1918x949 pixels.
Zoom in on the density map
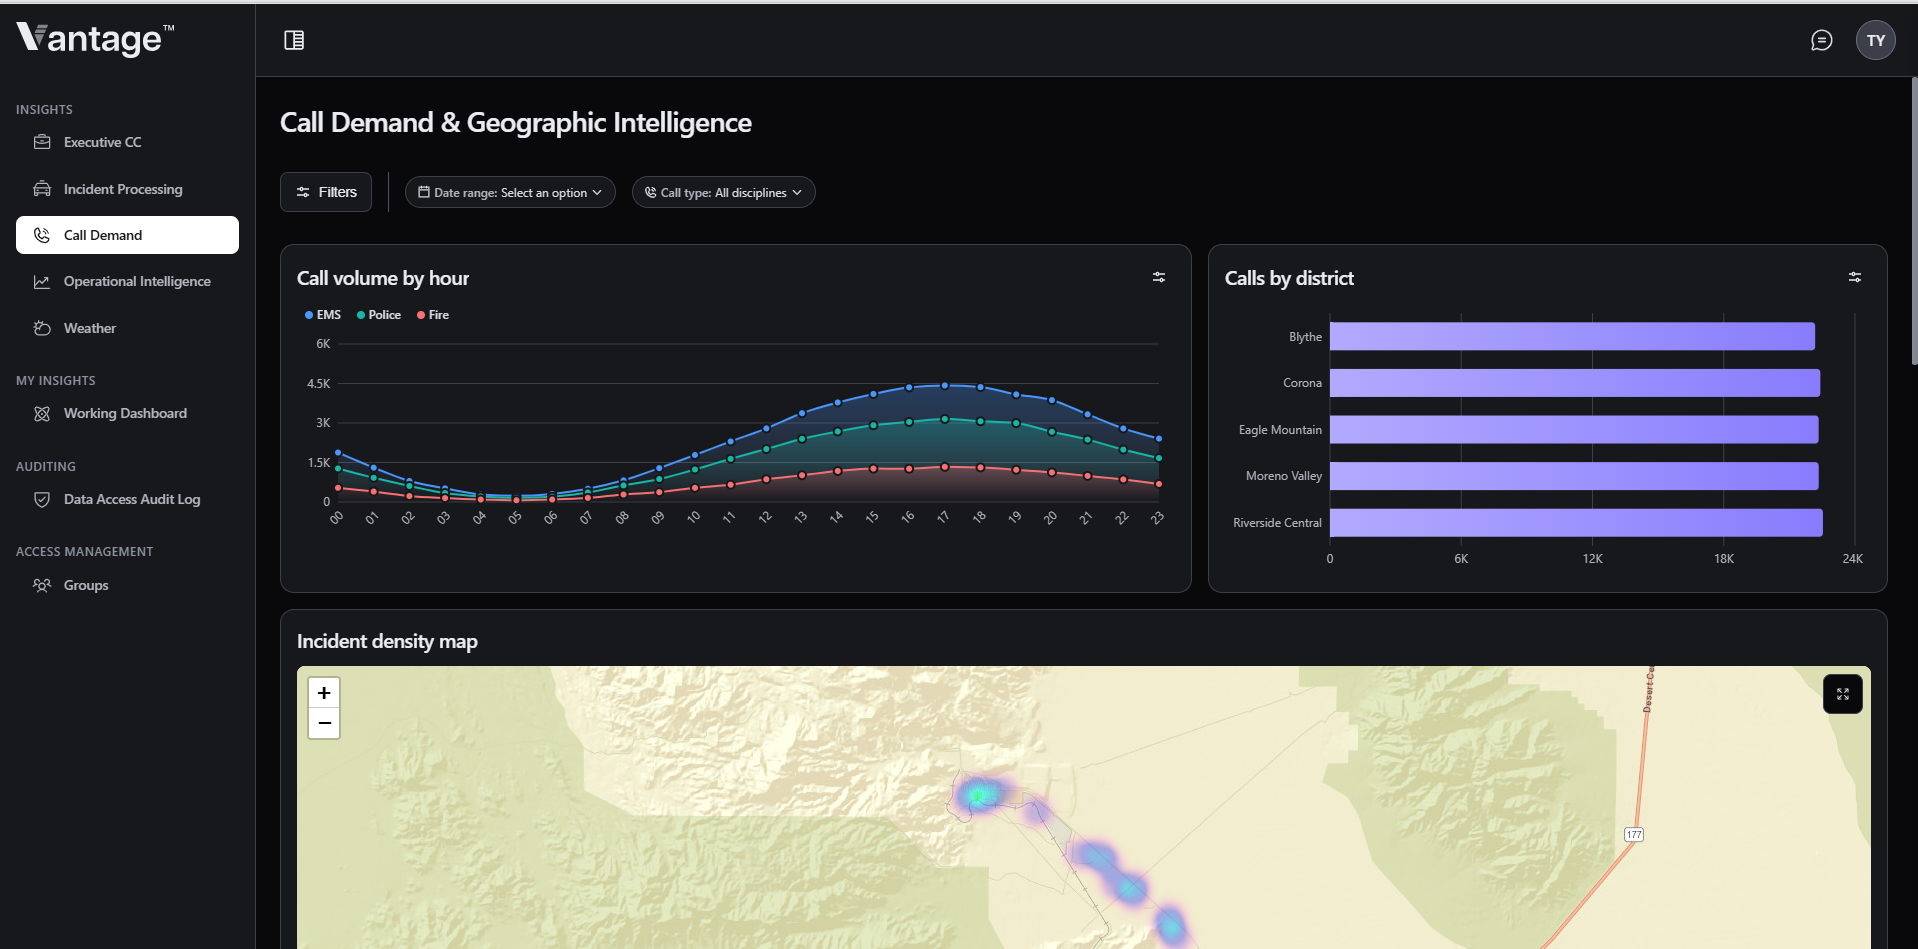(324, 693)
